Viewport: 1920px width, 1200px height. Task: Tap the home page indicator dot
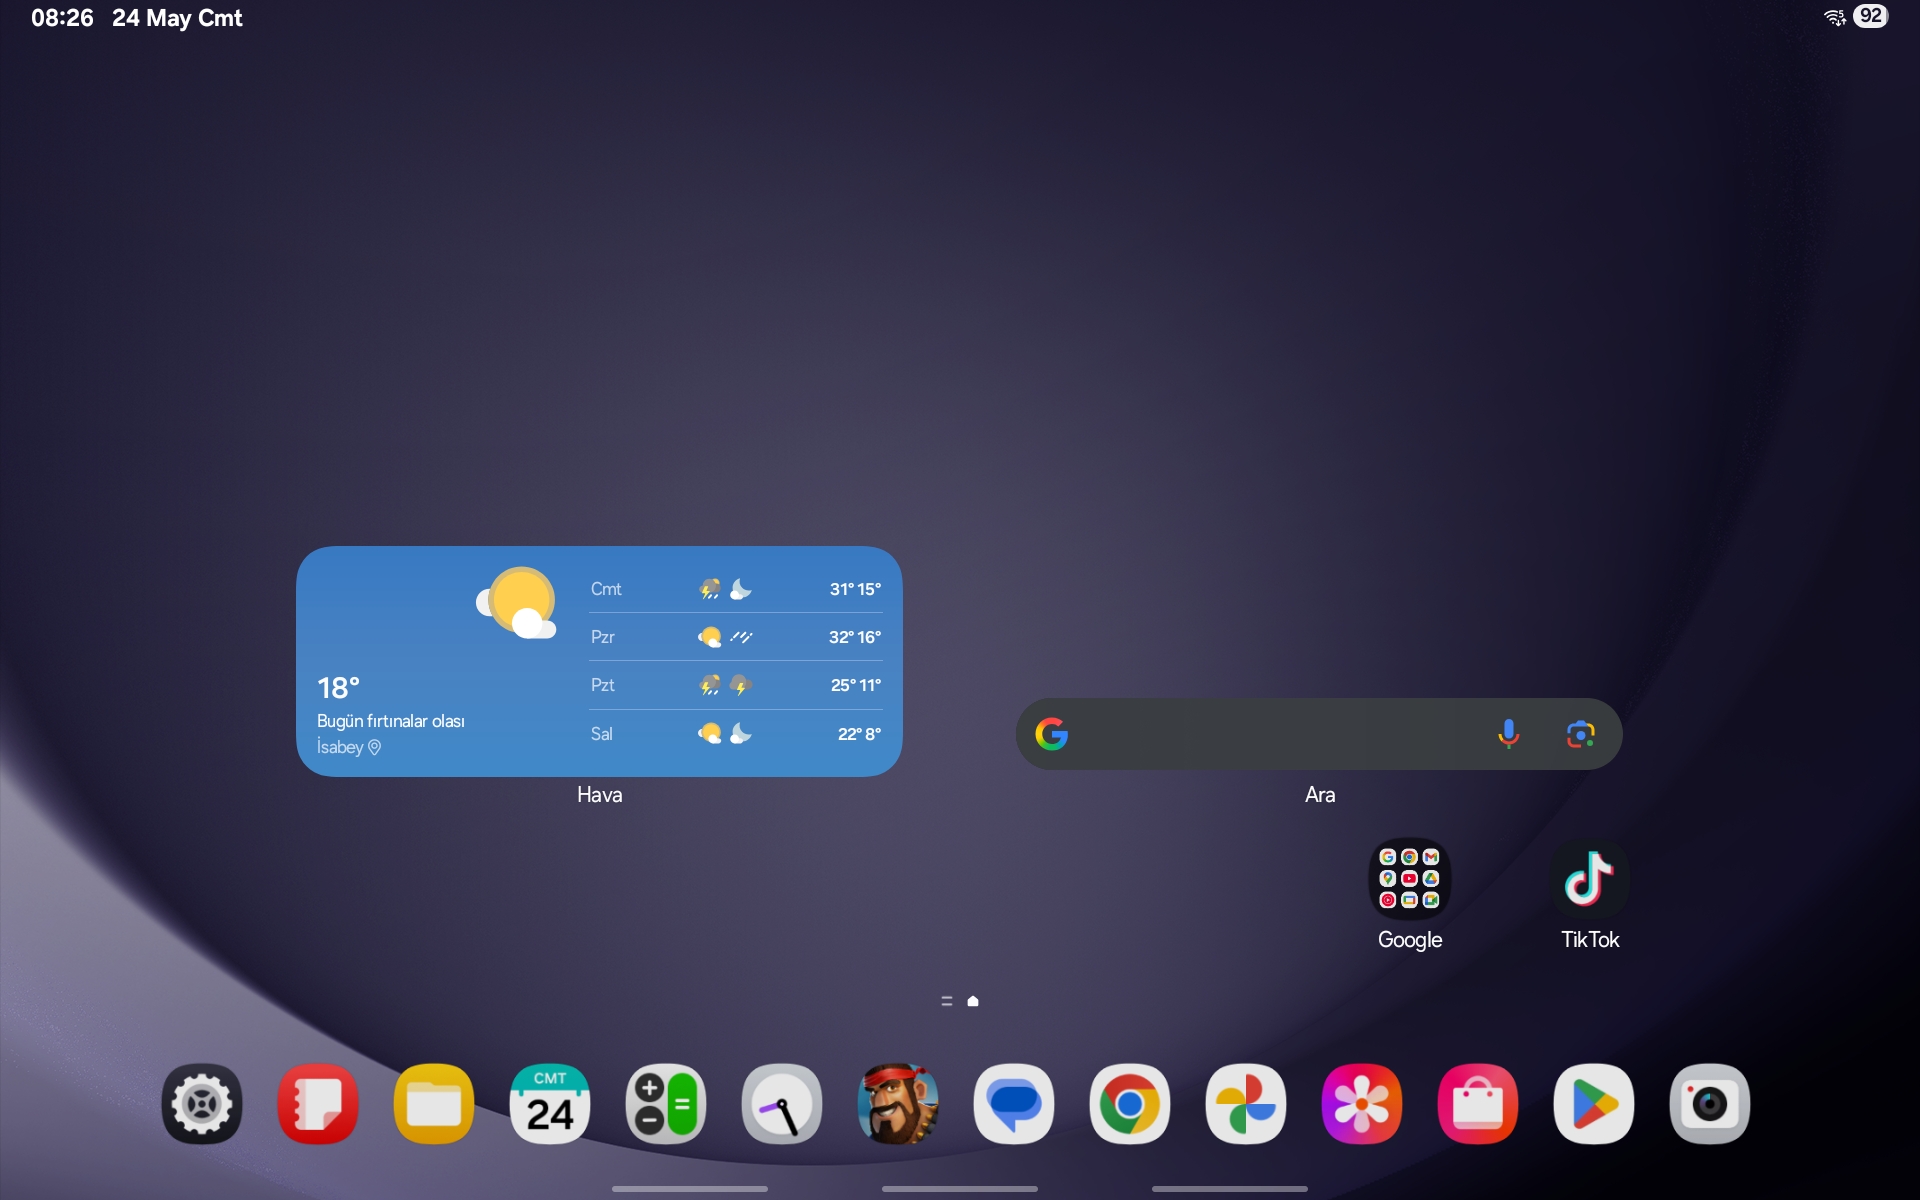click(x=973, y=1001)
